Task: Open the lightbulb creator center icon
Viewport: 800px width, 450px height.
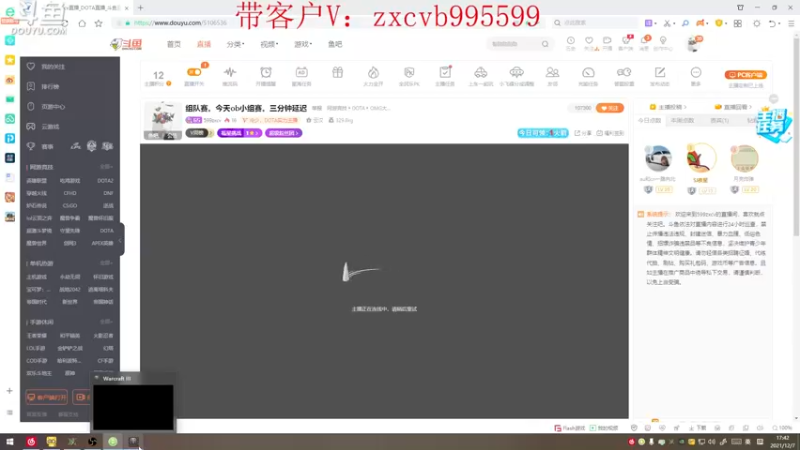Action: point(663,41)
